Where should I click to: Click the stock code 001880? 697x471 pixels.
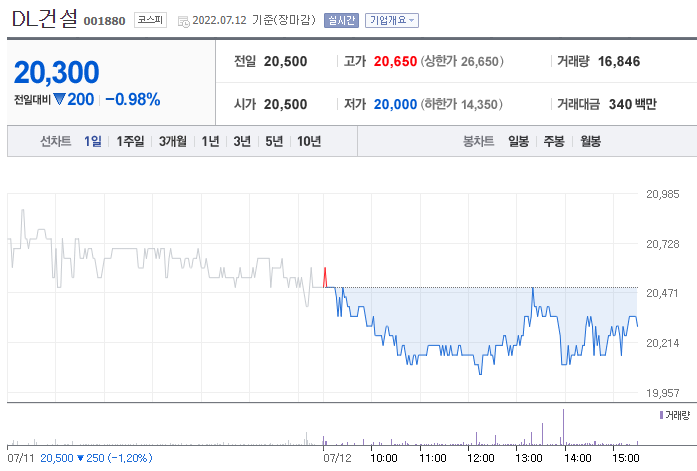(x=104, y=21)
